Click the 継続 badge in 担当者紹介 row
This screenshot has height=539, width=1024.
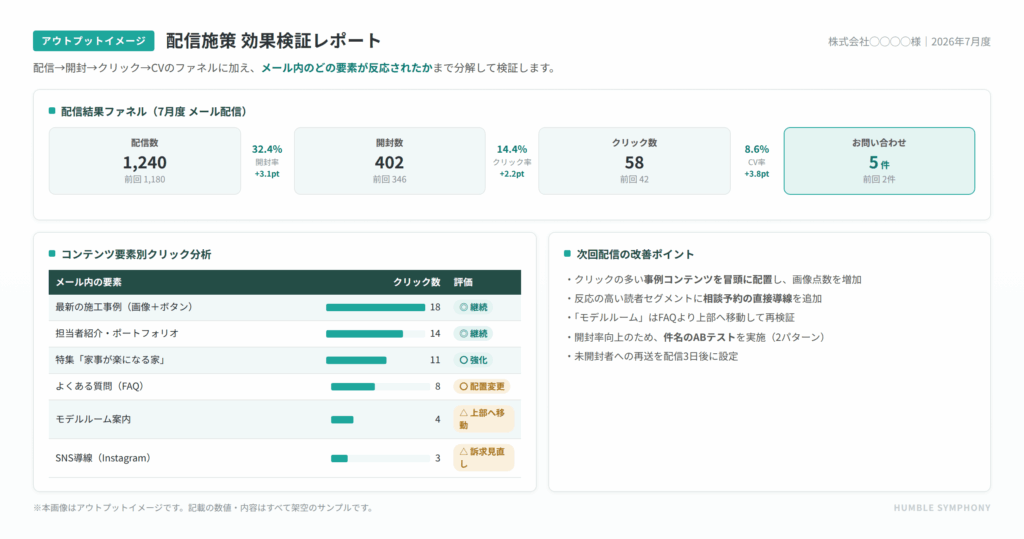tap(473, 334)
